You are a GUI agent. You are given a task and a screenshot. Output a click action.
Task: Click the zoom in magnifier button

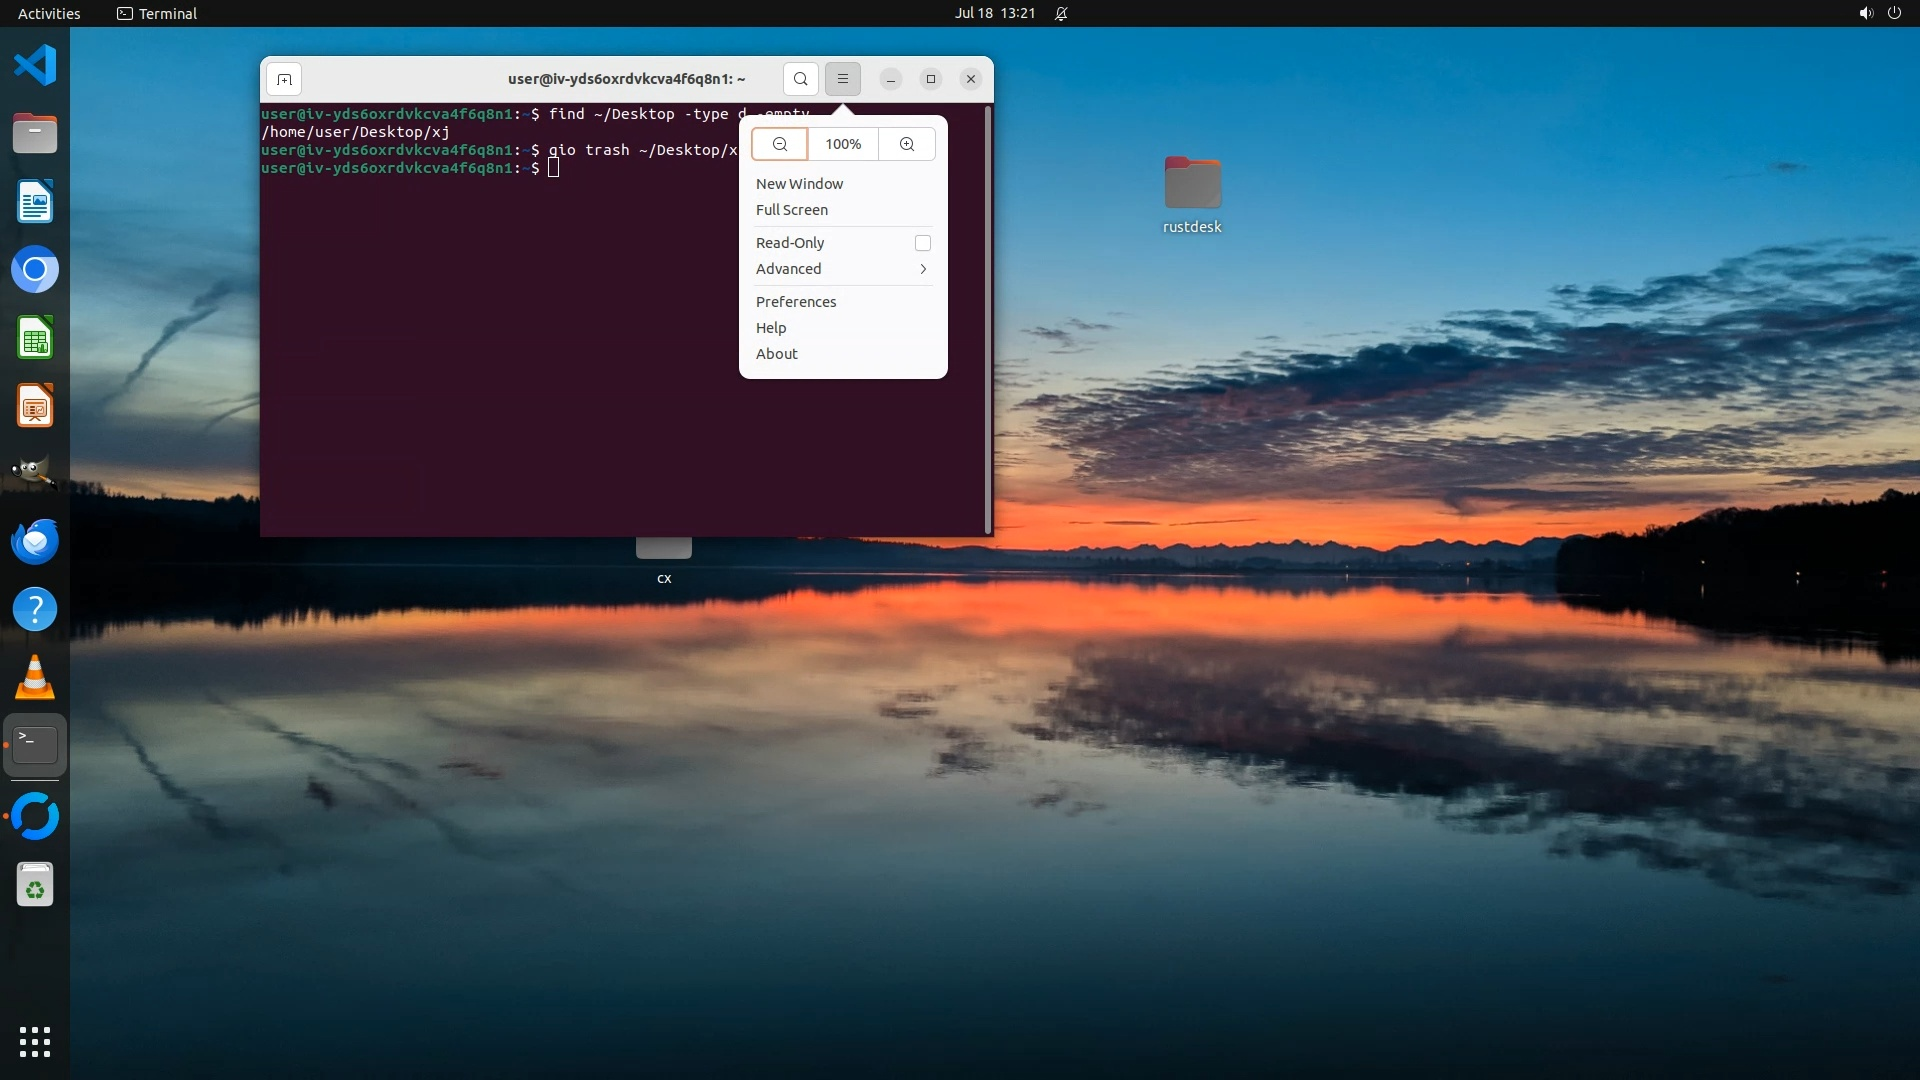click(906, 144)
